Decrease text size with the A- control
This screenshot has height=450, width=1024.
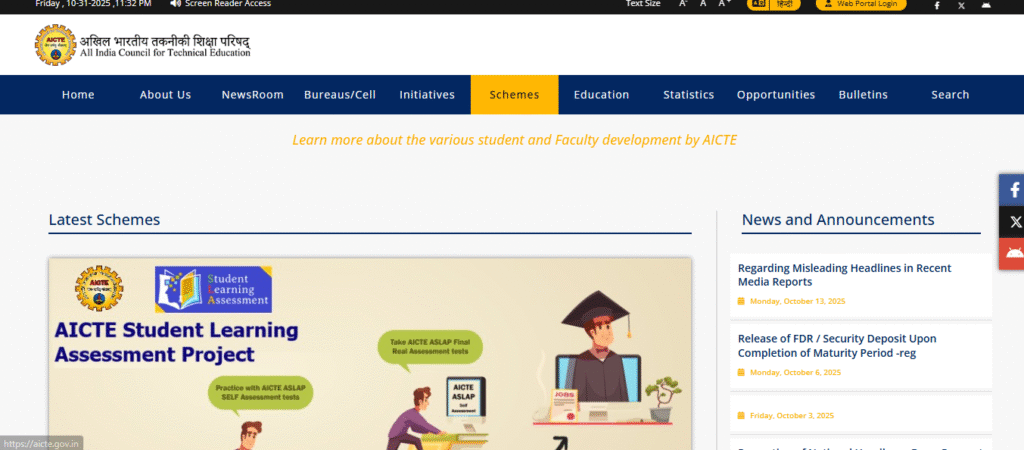(683, 4)
